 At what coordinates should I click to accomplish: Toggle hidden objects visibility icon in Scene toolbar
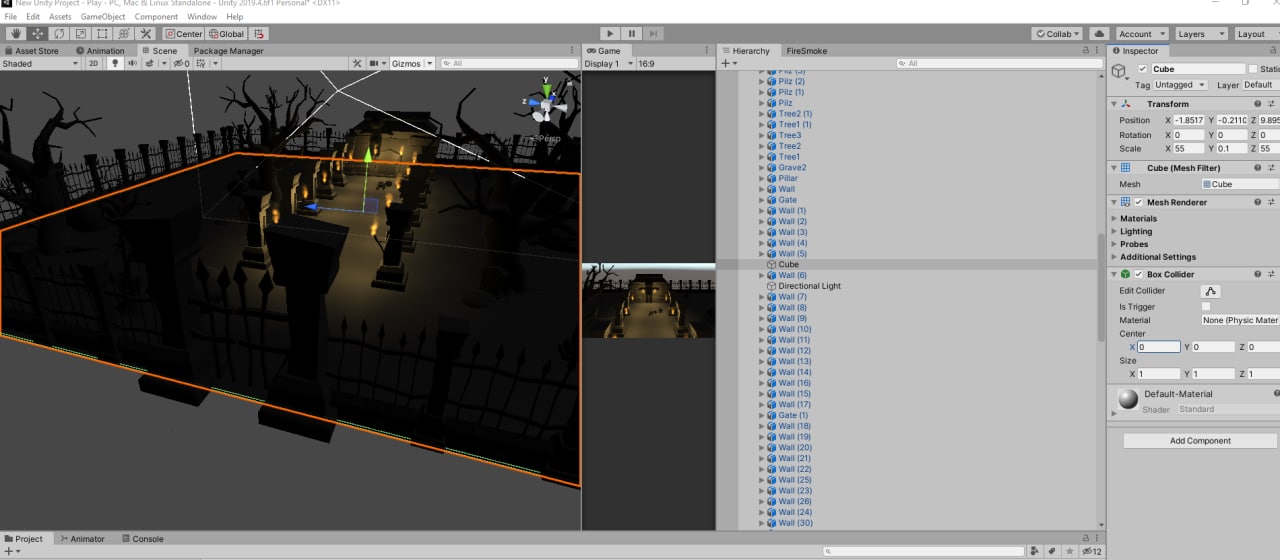pos(181,63)
